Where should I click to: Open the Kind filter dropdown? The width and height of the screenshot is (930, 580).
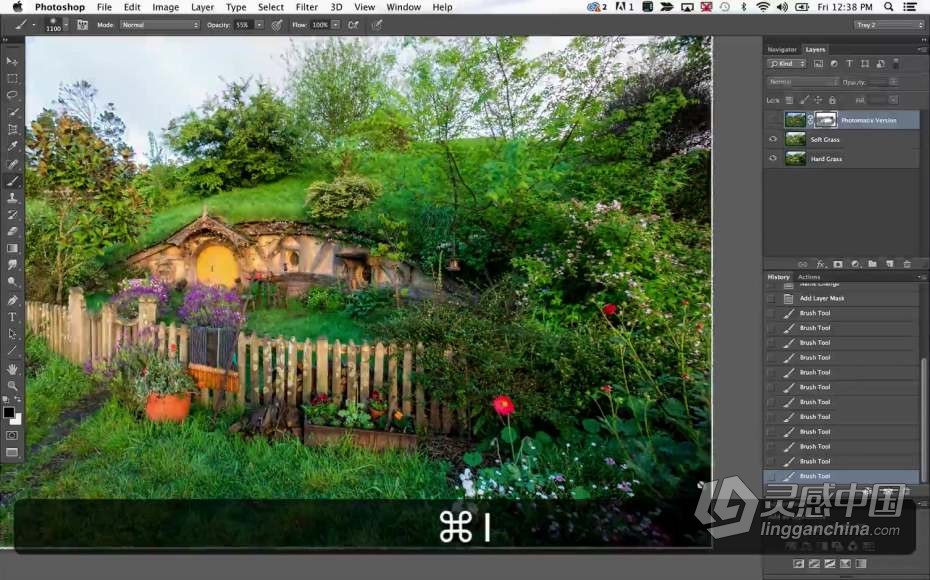786,63
